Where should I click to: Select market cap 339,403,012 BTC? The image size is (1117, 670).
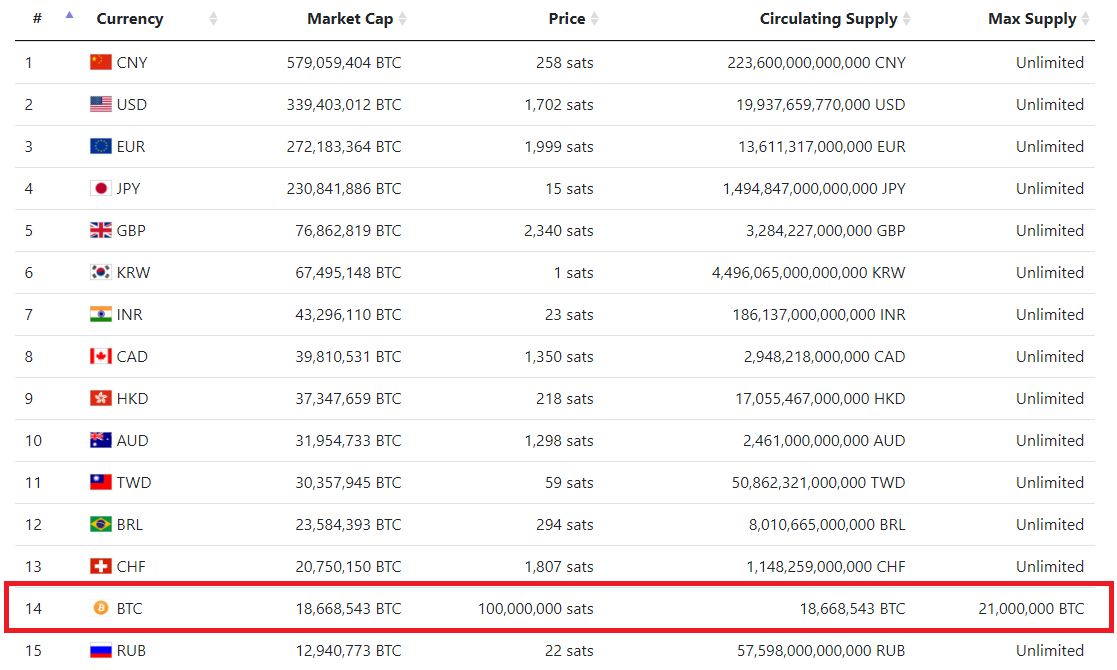[344, 105]
